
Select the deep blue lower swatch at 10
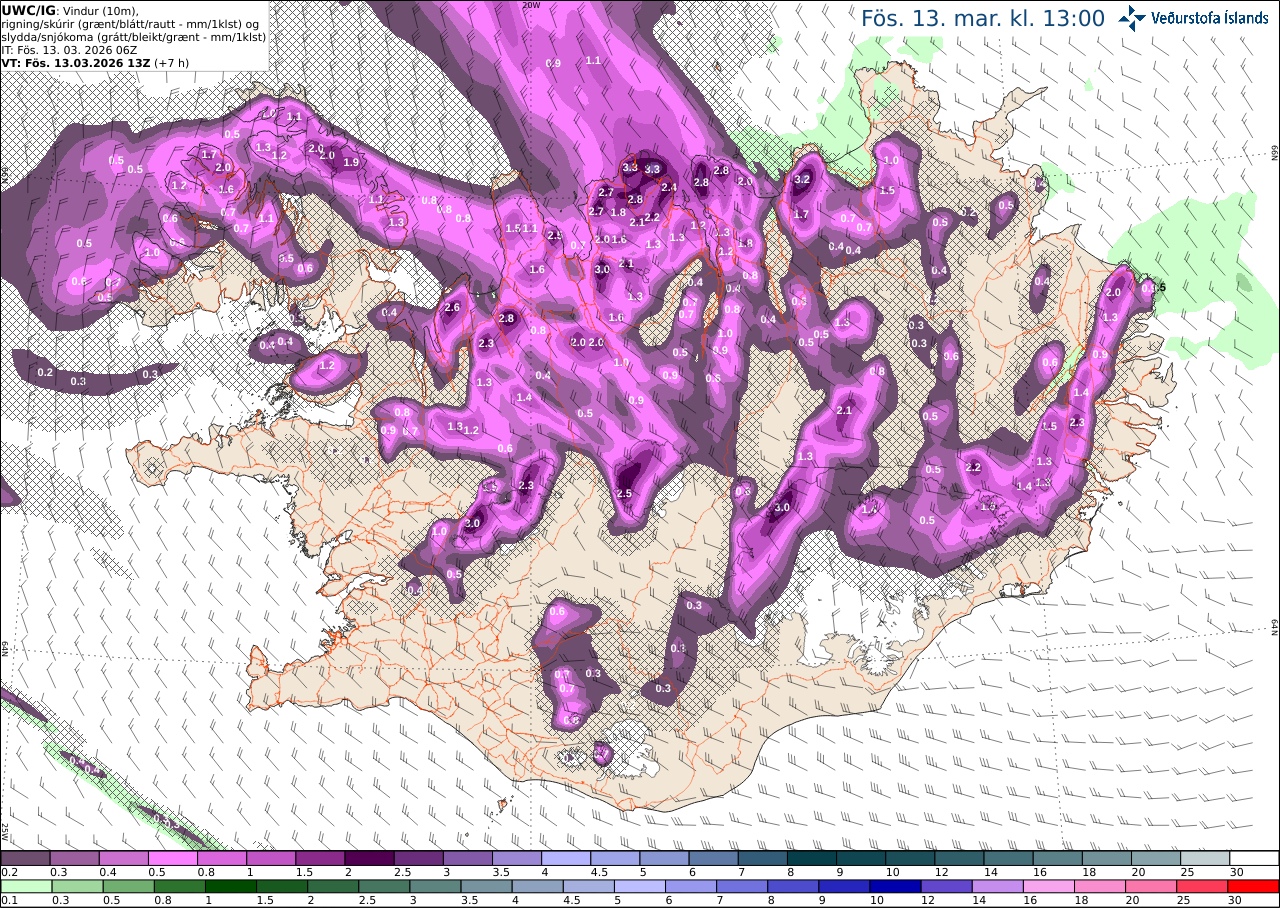coord(896,886)
